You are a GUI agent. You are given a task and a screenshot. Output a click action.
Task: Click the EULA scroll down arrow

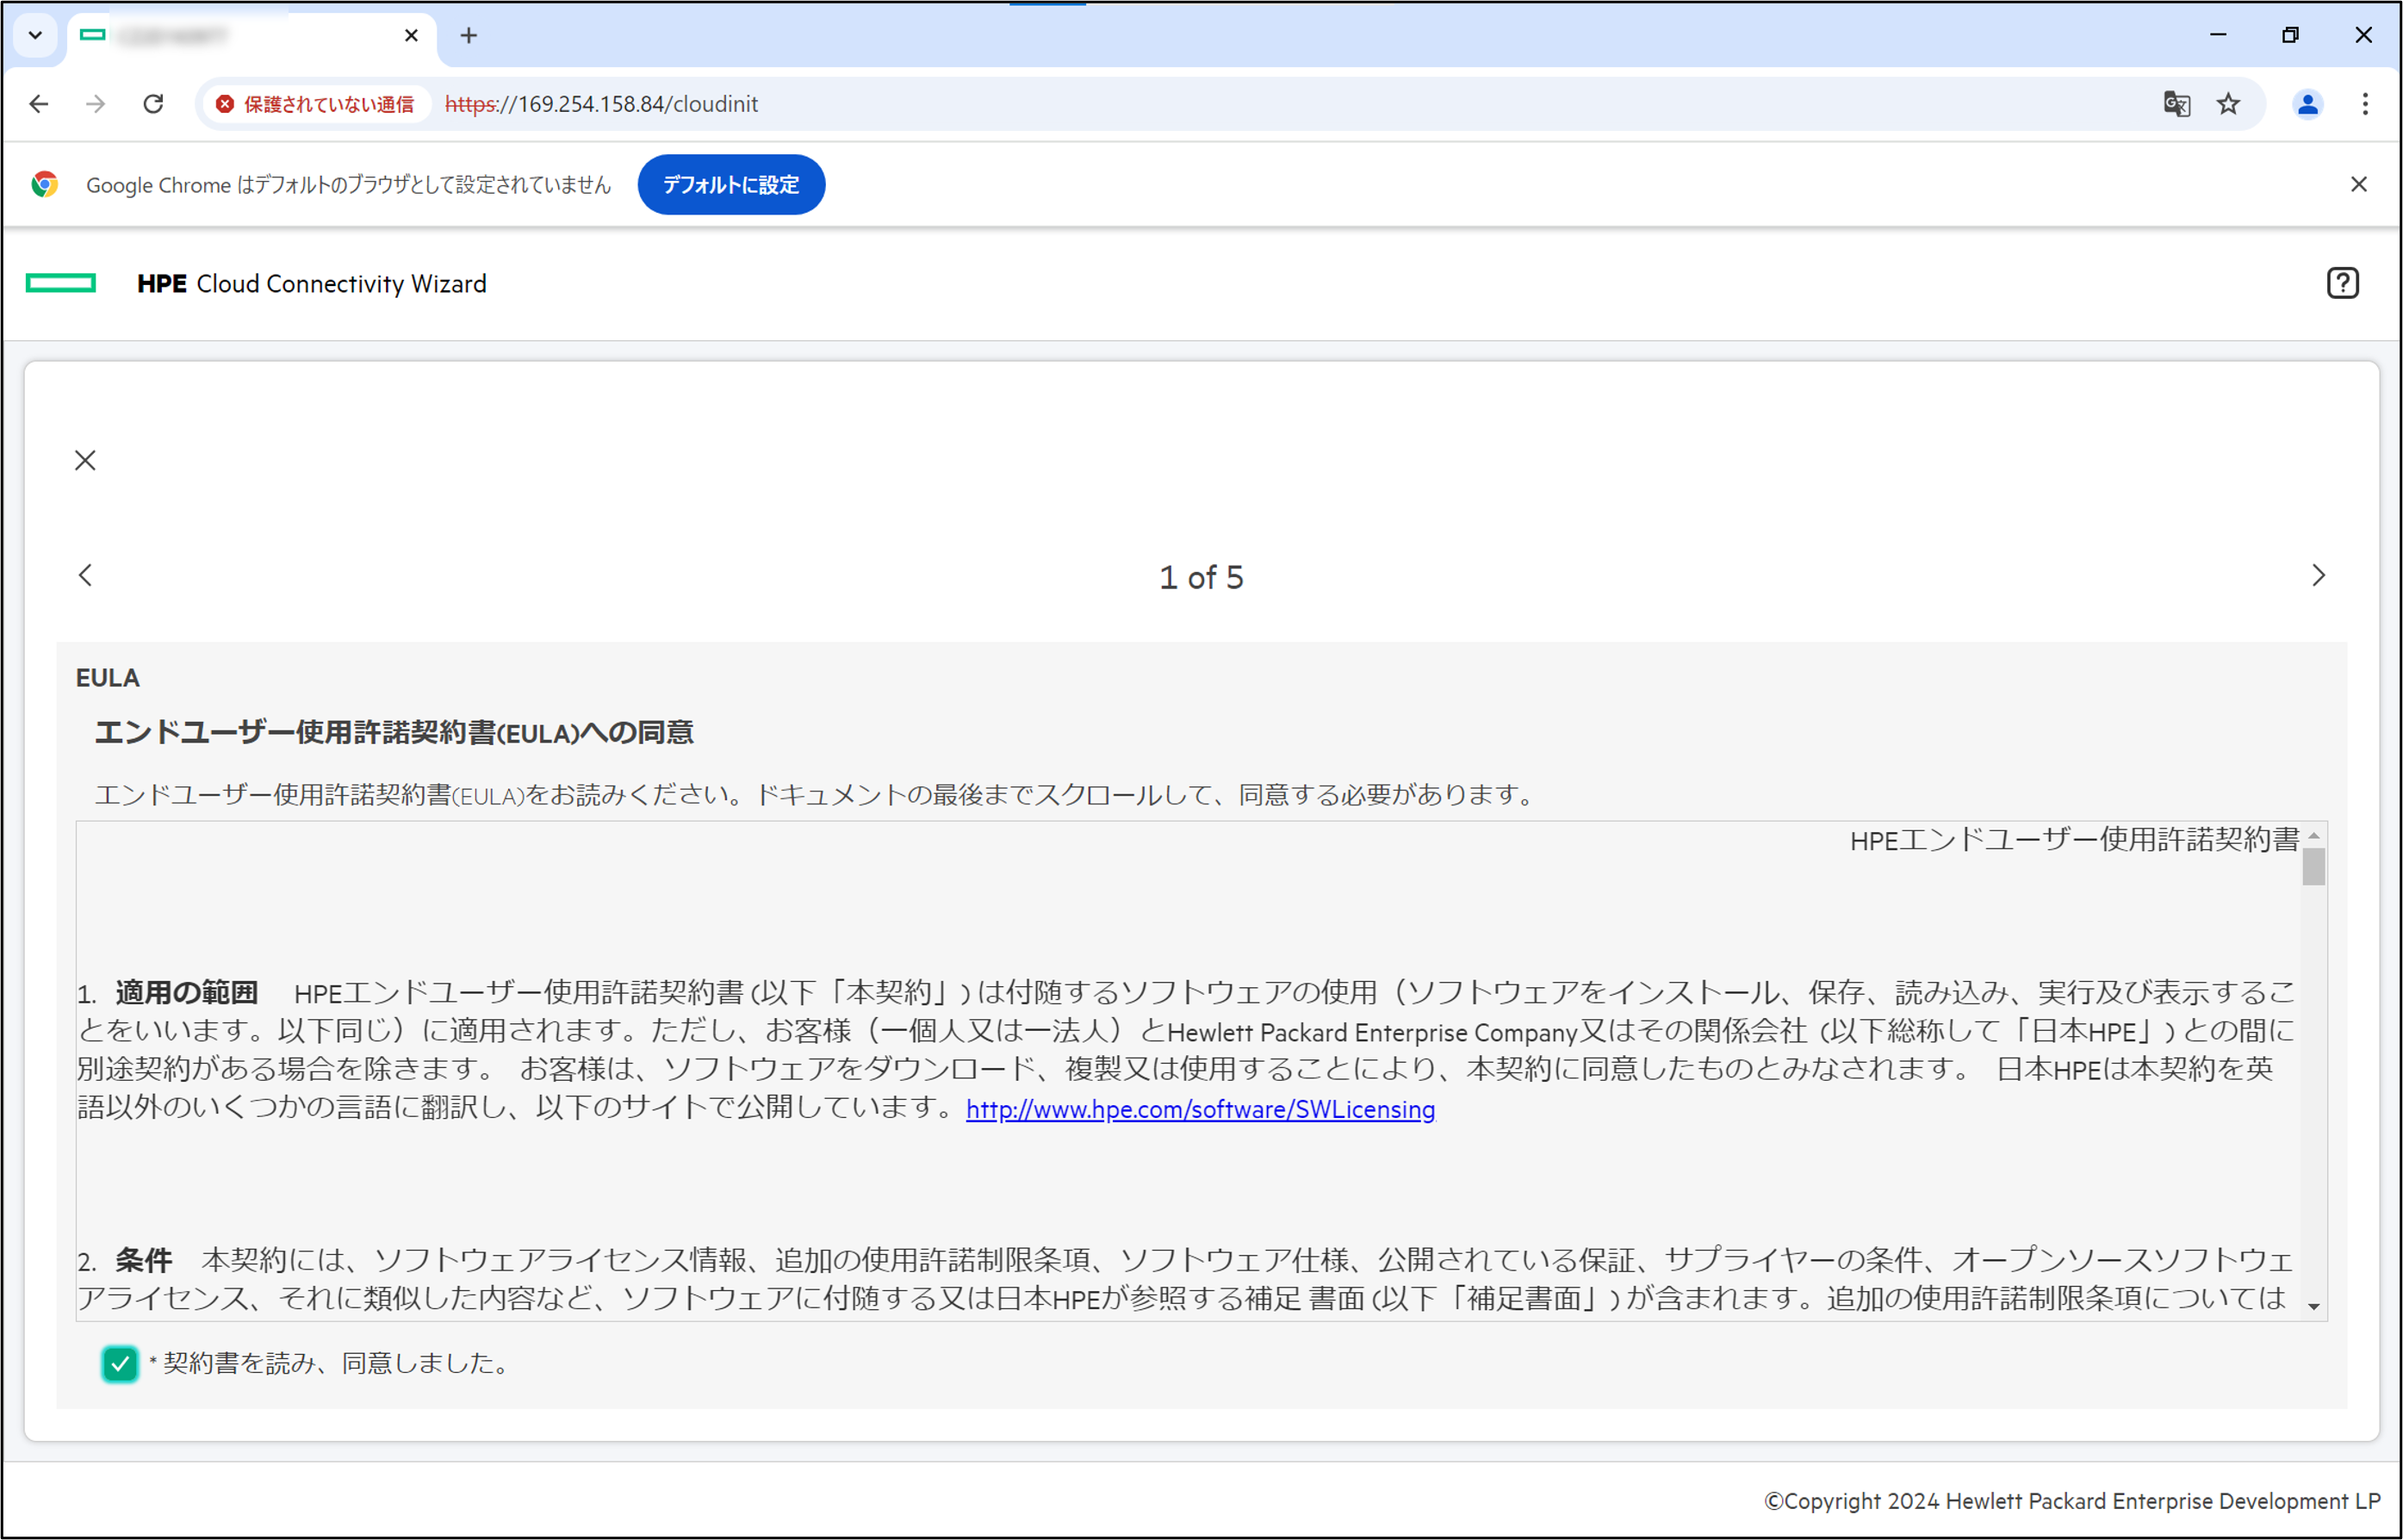[x=2313, y=1306]
